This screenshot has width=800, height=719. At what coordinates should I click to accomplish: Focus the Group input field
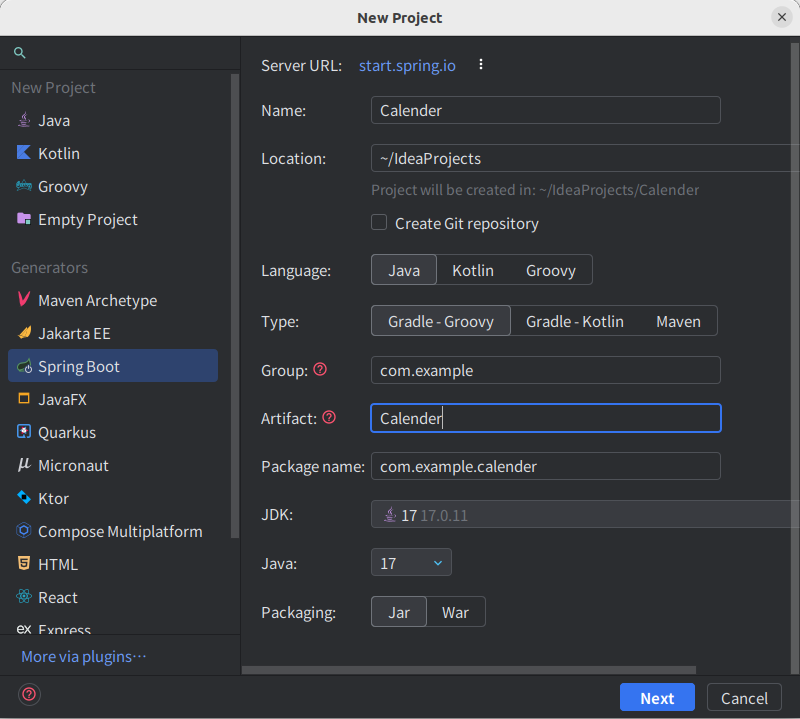coord(545,370)
